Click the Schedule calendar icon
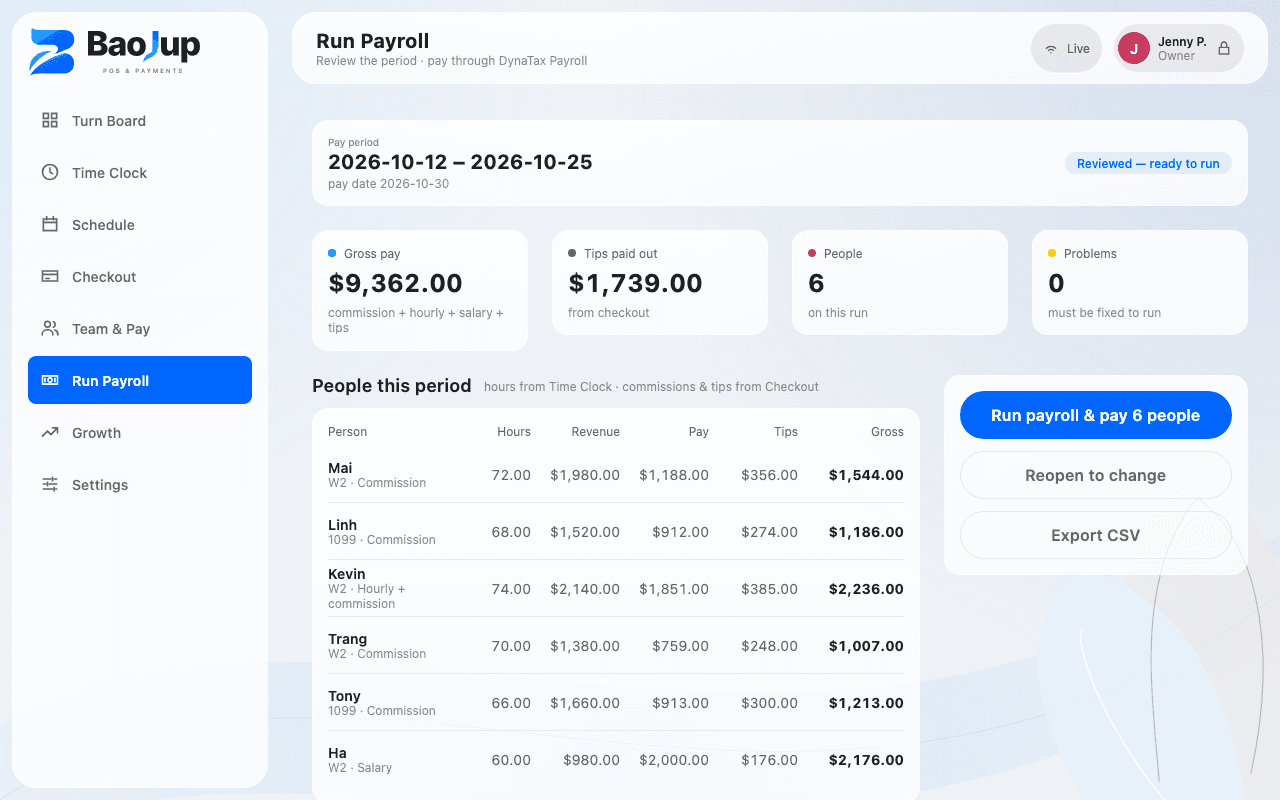 point(50,225)
